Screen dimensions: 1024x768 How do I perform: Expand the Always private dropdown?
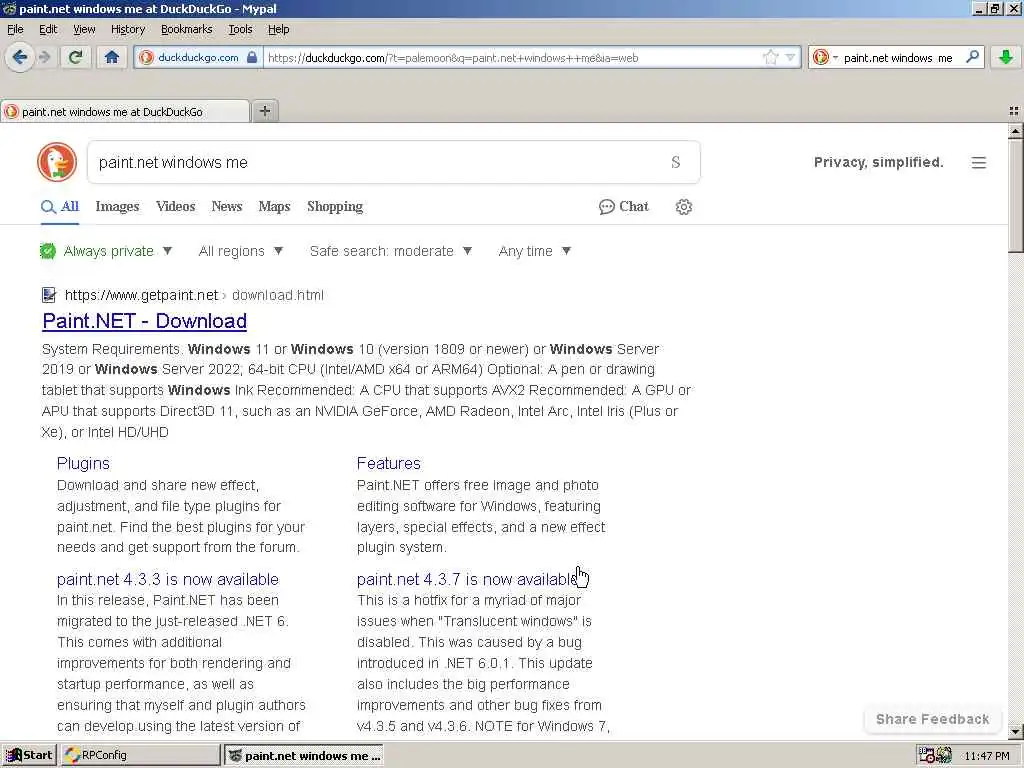[118, 251]
